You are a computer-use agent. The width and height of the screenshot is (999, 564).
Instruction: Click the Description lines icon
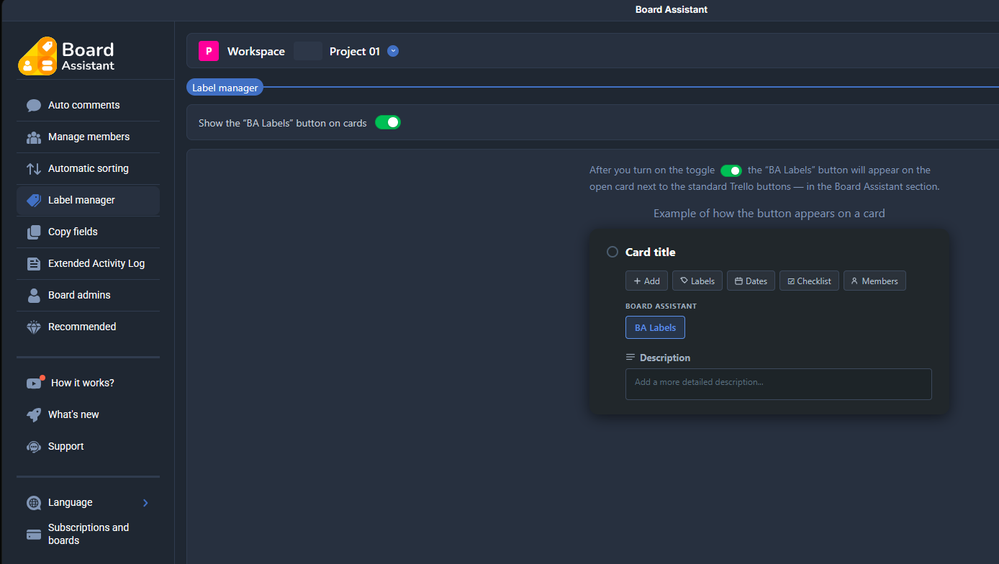coord(630,358)
